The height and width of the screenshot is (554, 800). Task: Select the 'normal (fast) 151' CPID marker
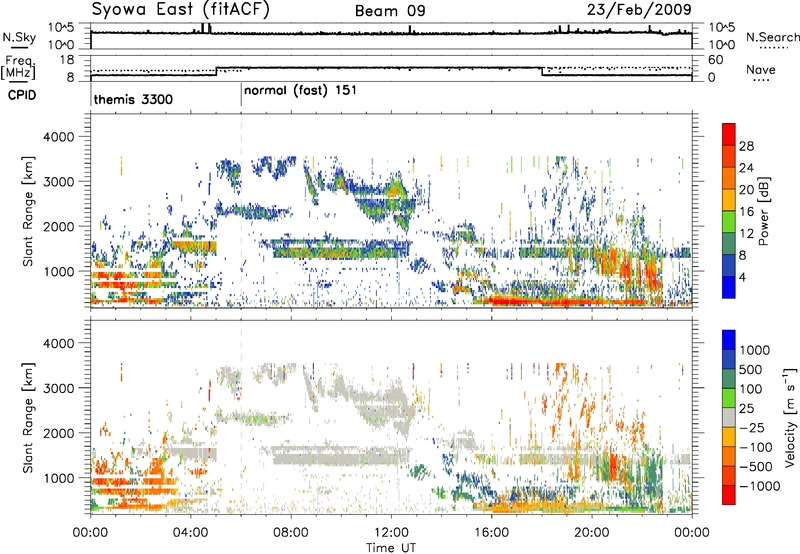pos(300,91)
